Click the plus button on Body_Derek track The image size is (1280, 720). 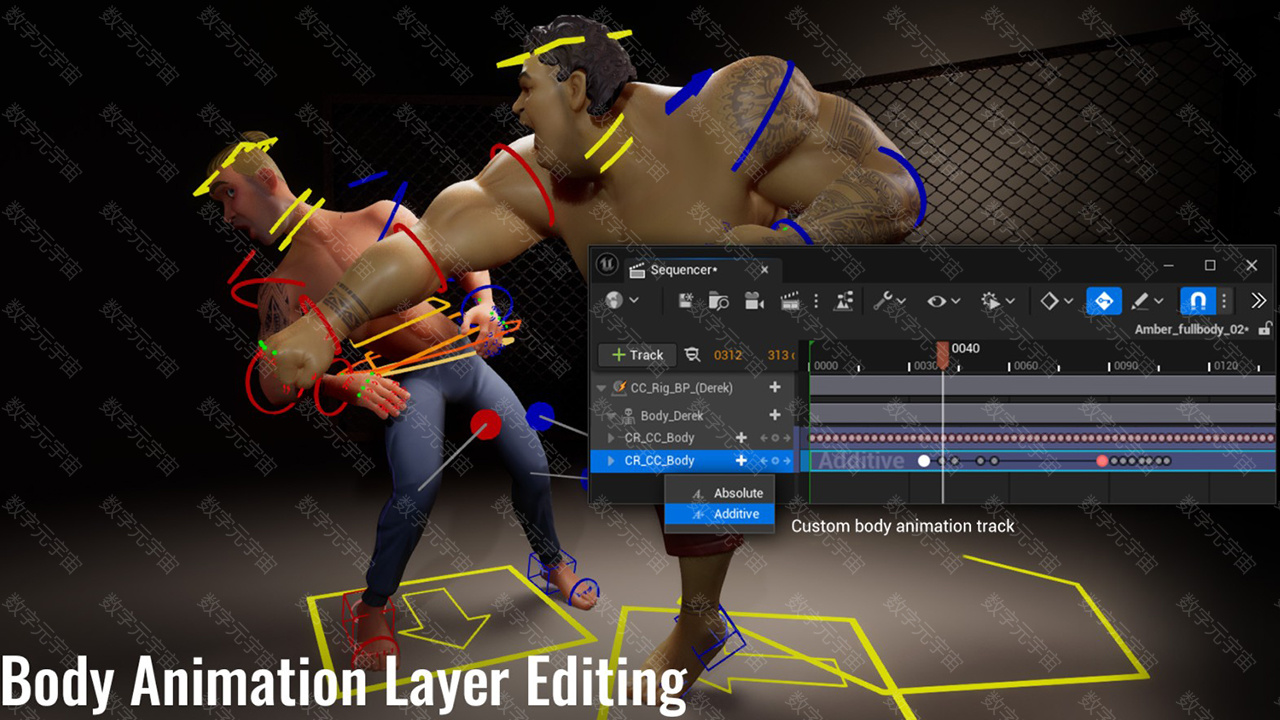tap(774, 415)
